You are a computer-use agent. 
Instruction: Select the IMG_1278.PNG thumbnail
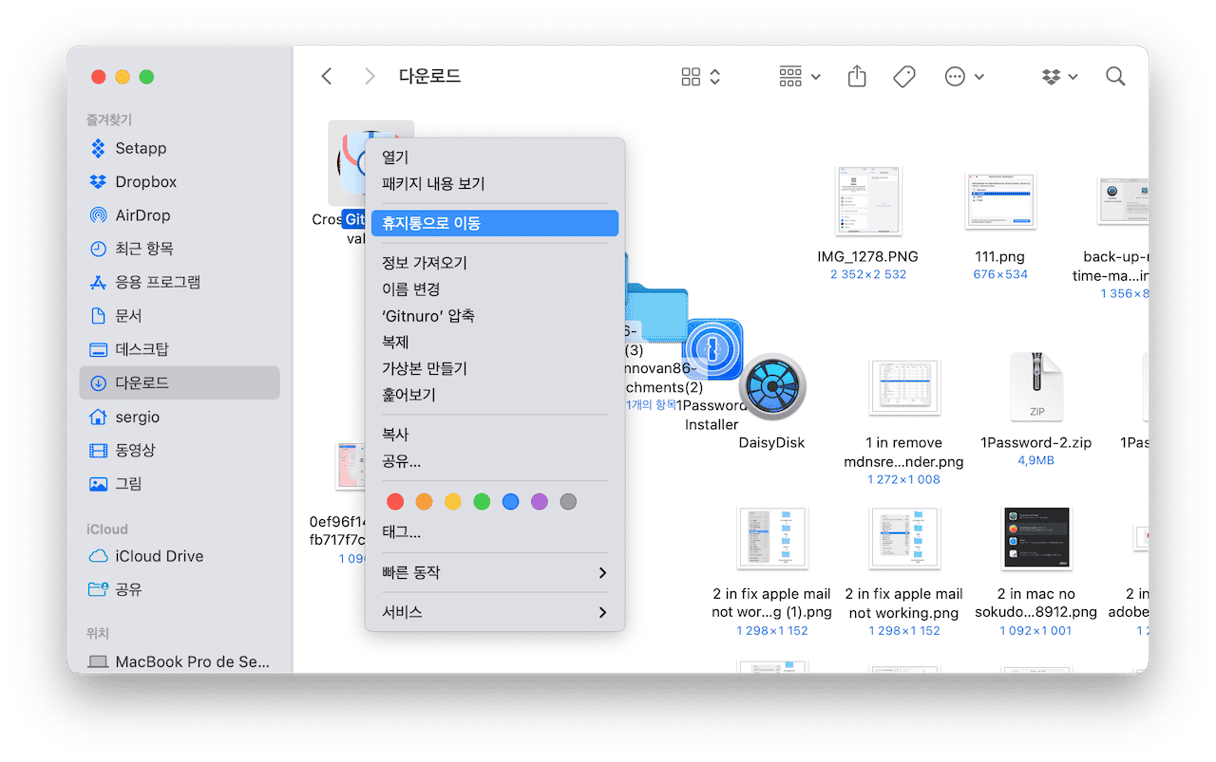pyautogui.click(x=867, y=201)
